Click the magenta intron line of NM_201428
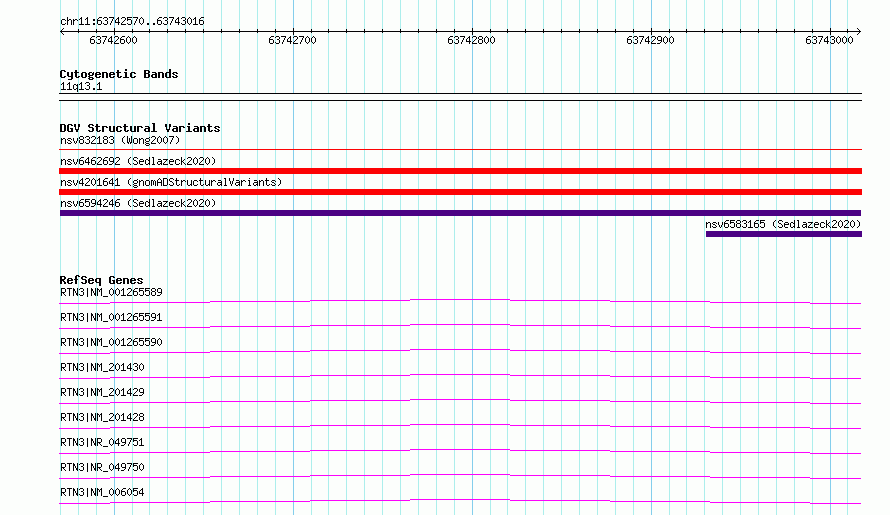The width and height of the screenshot is (890, 515). pyautogui.click(x=460, y=425)
